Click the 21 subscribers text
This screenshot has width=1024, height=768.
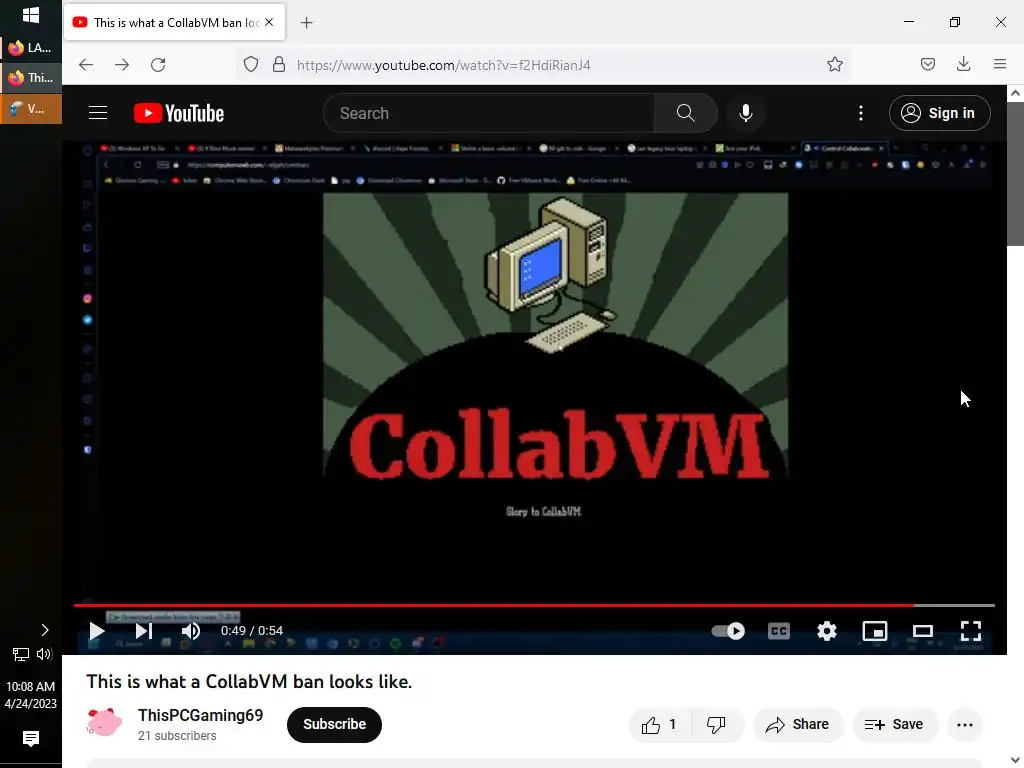click(x=177, y=736)
